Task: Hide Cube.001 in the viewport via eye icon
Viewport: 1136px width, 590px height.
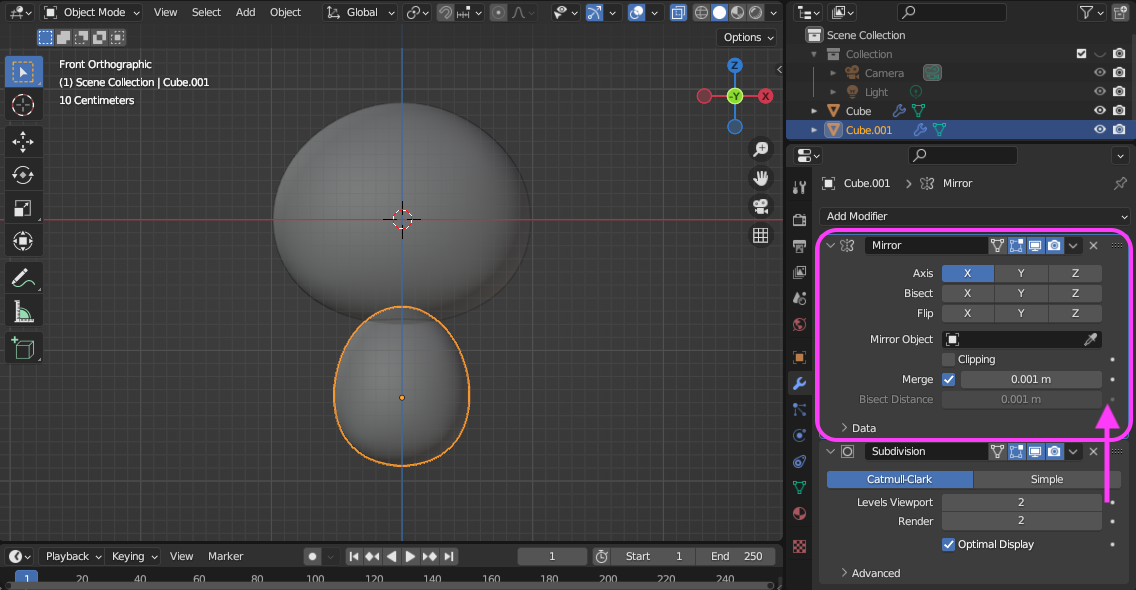Action: (x=1099, y=129)
